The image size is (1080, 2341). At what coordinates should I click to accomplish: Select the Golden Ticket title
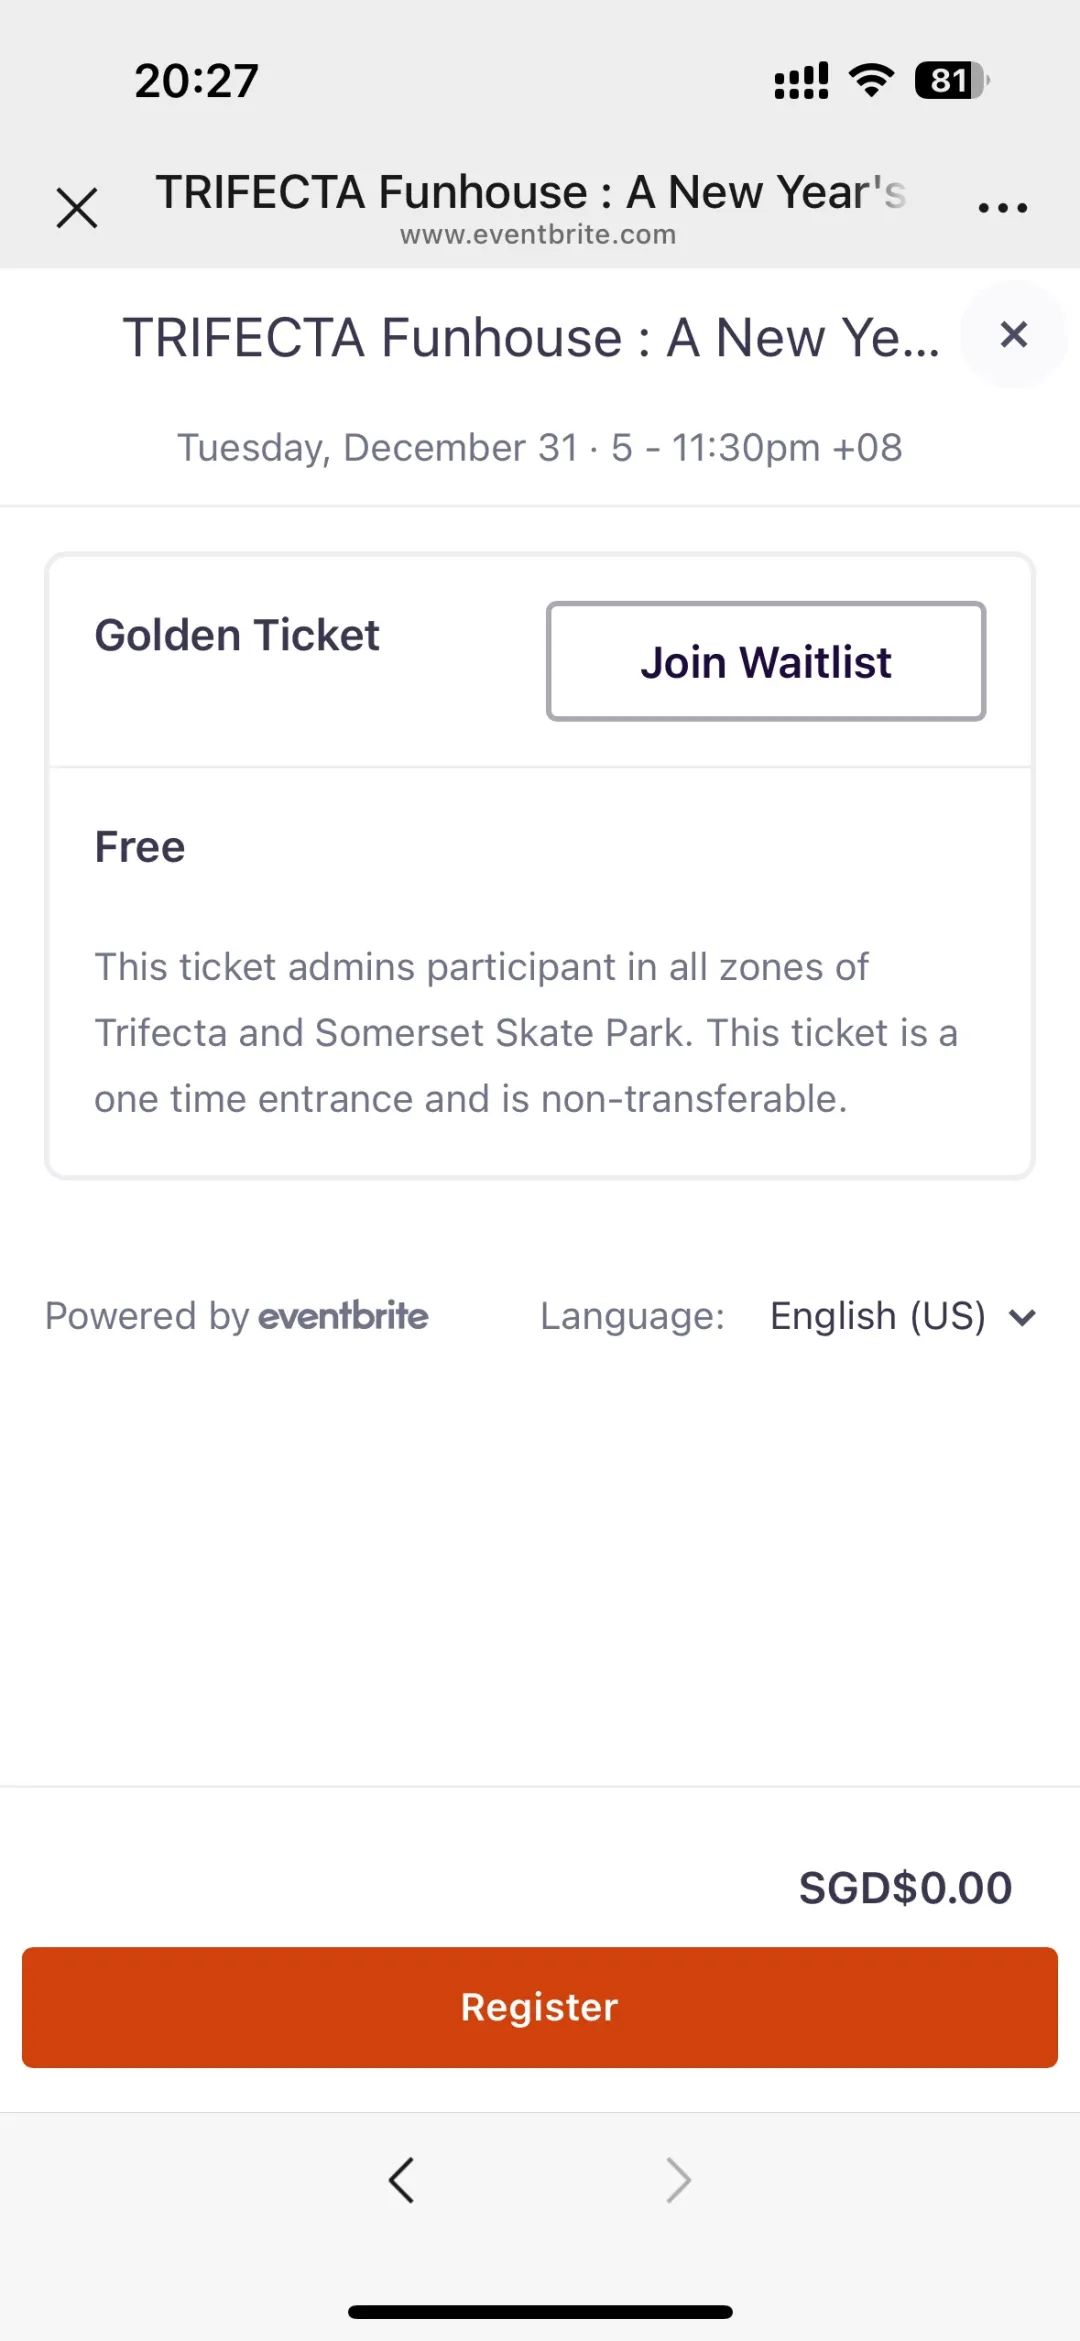(237, 635)
